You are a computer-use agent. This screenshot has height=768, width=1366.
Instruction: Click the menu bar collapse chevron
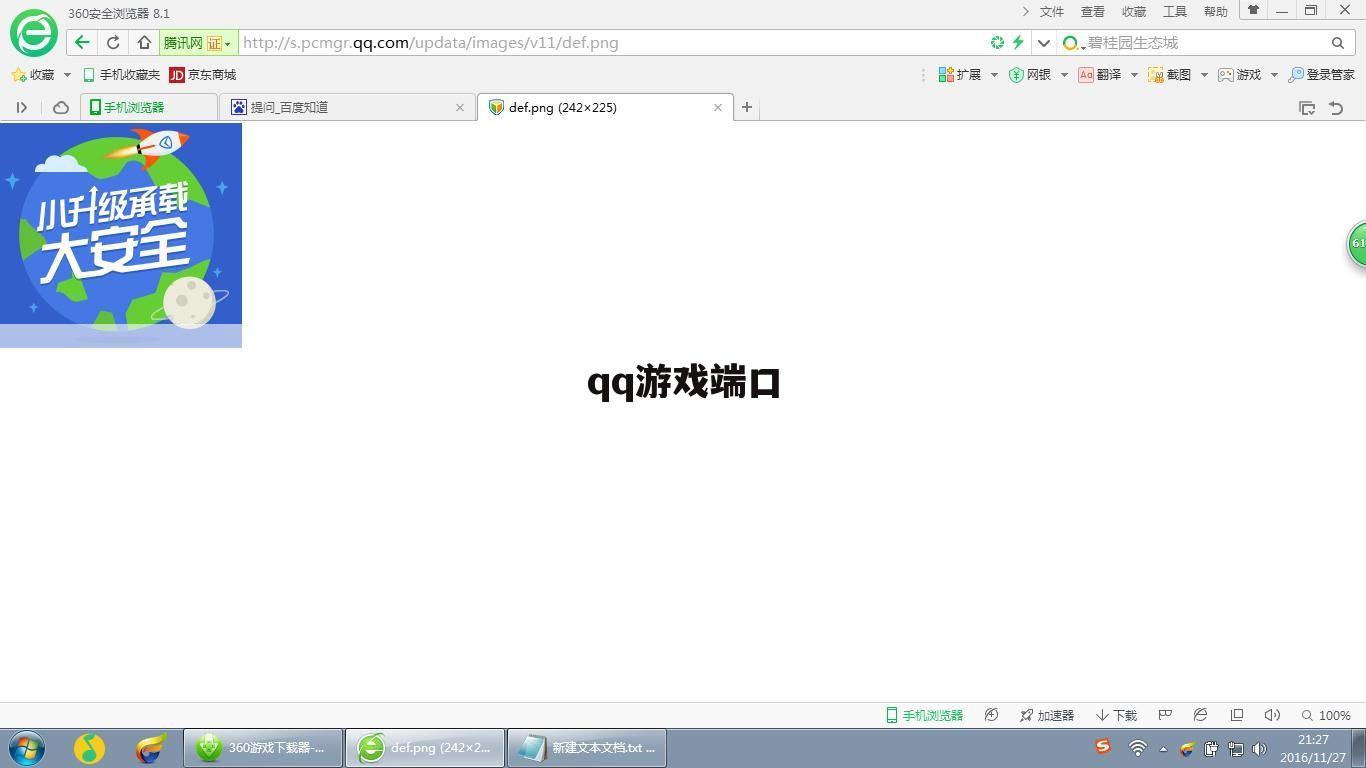pyautogui.click(x=1025, y=12)
